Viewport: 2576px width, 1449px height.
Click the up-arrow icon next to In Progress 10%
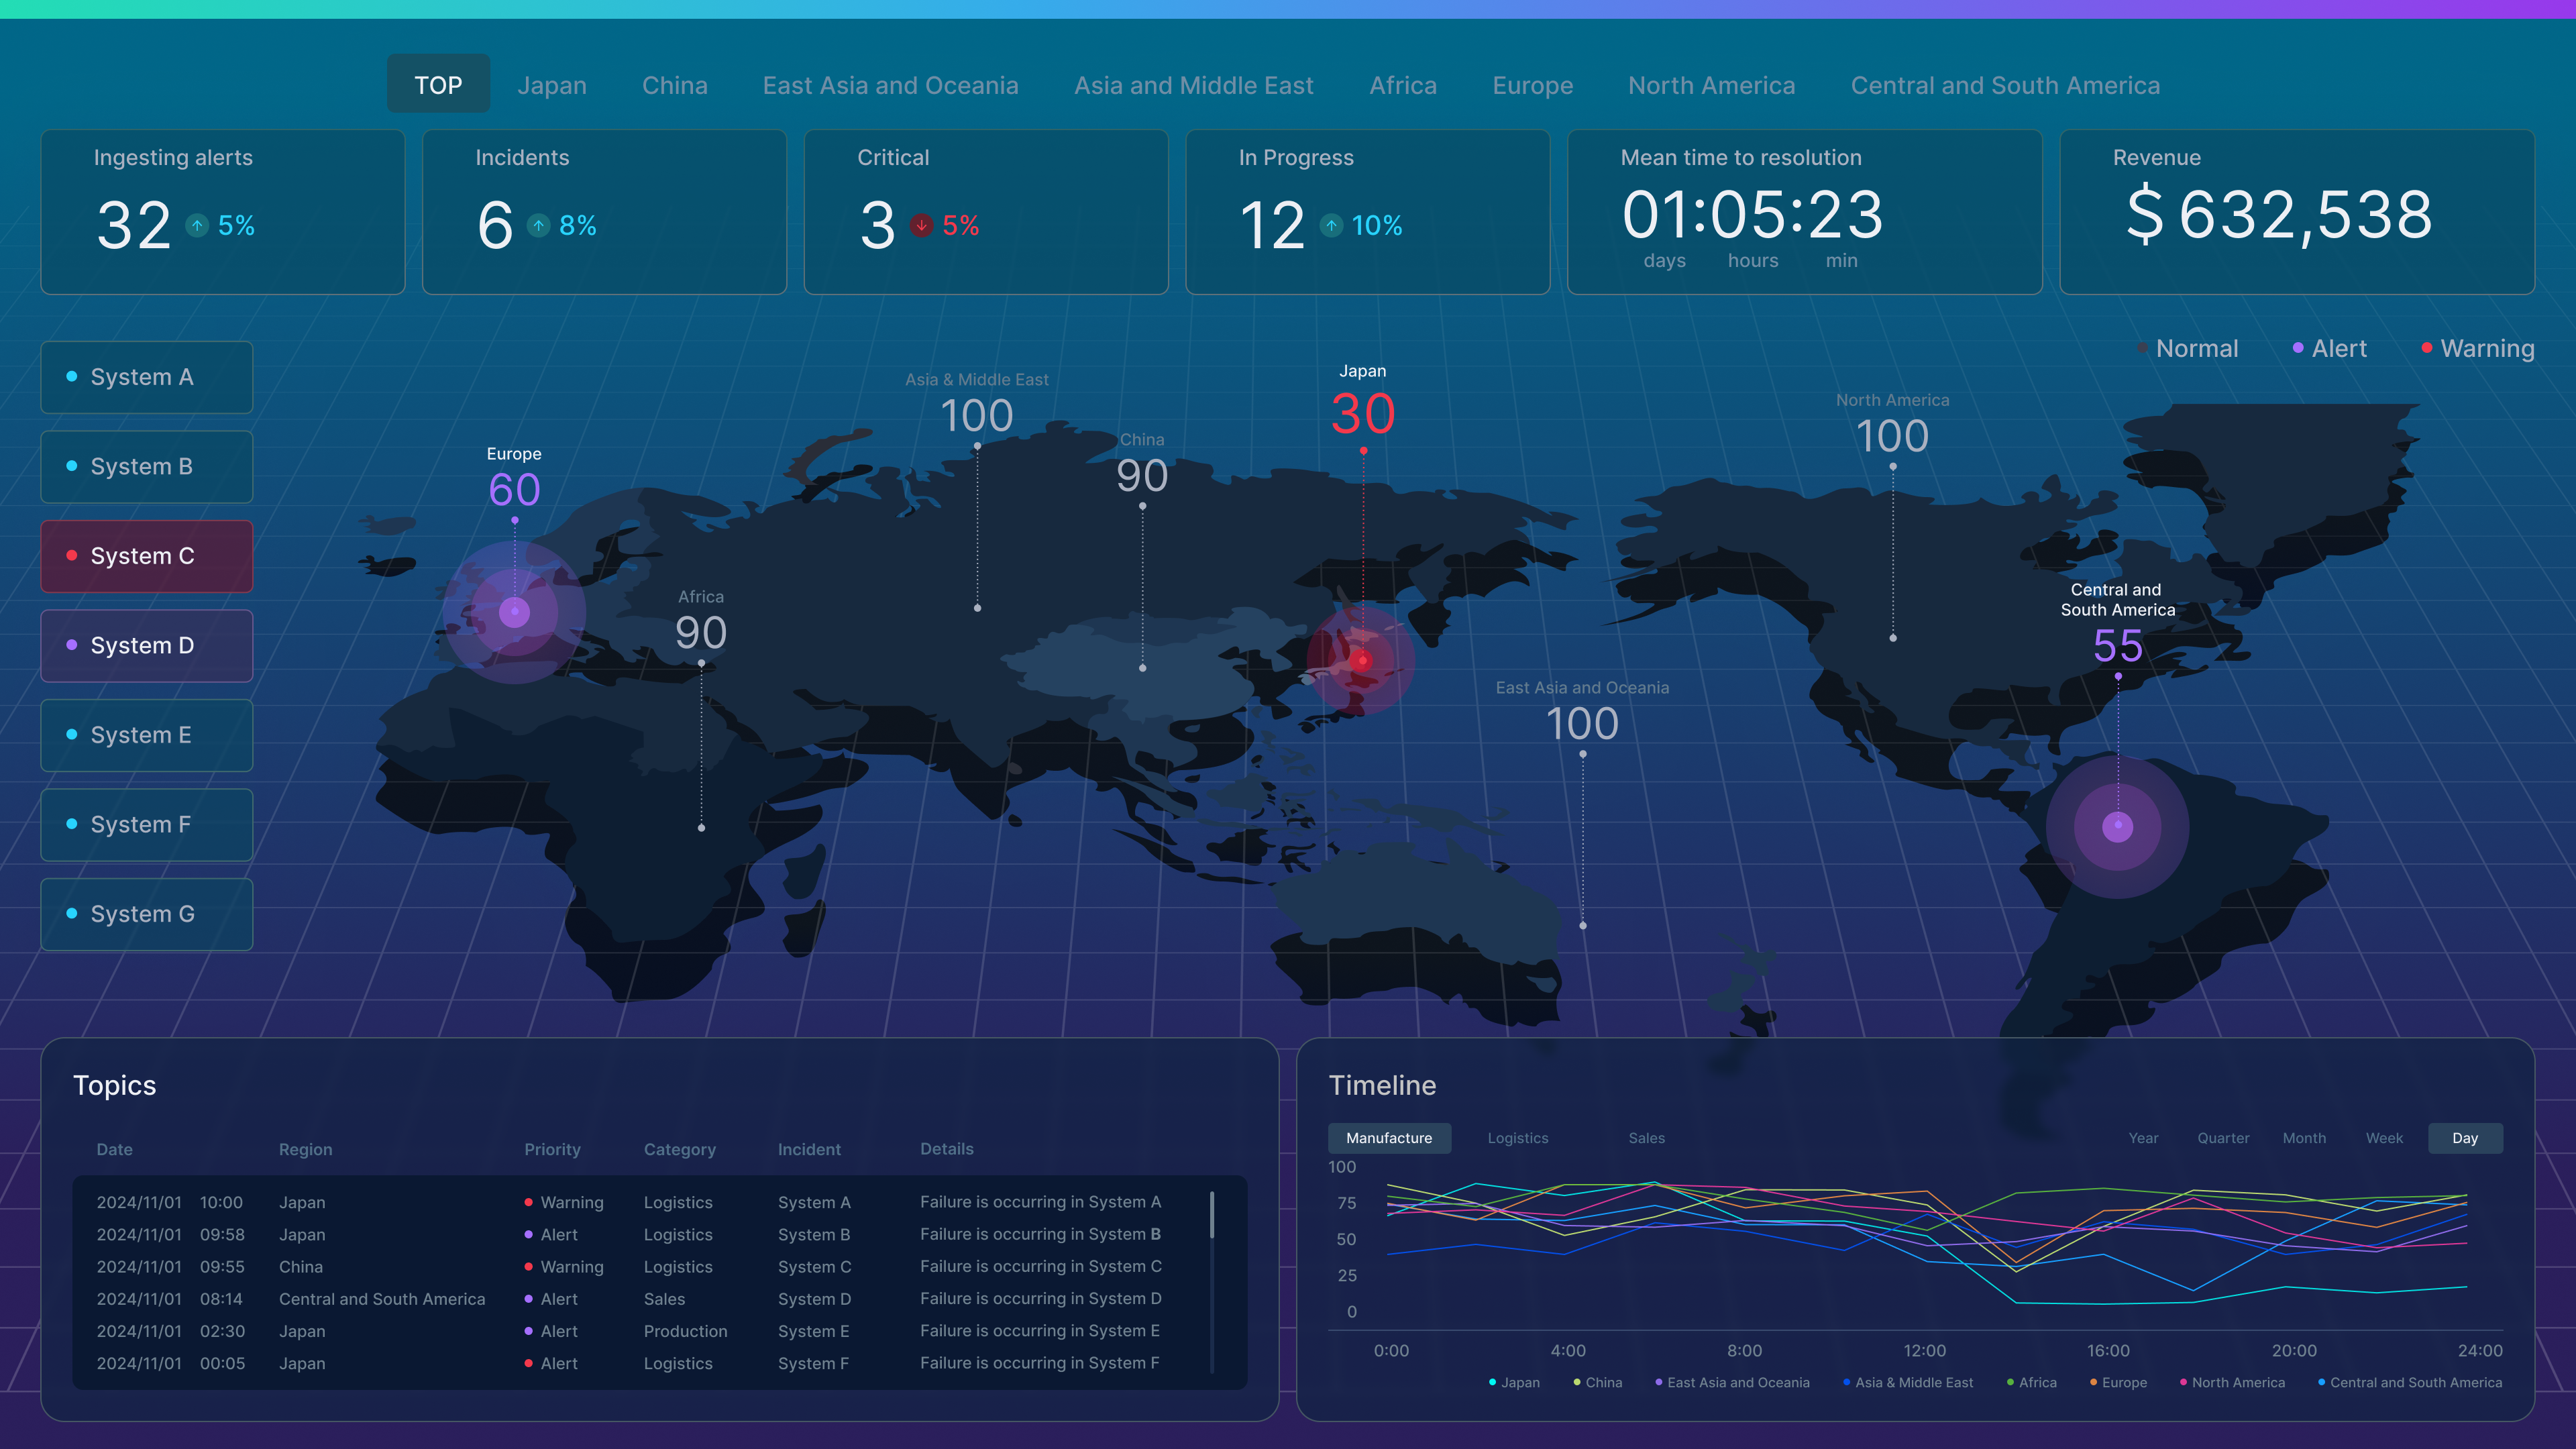[1331, 226]
